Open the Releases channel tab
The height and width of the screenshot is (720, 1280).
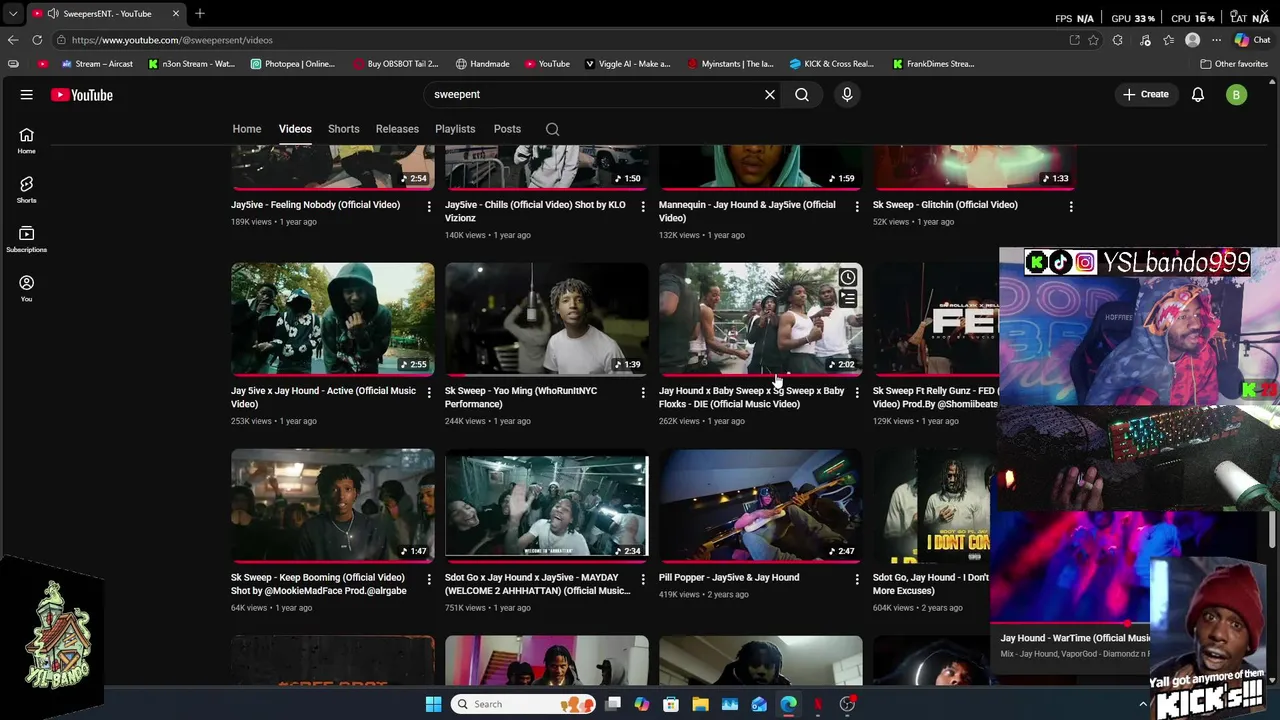397,129
